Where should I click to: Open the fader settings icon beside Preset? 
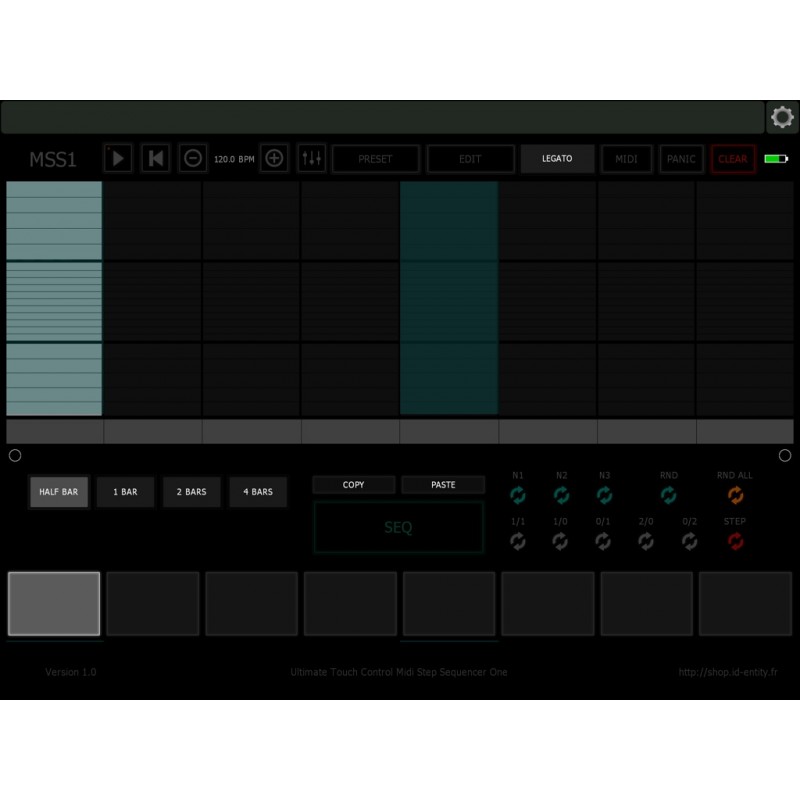click(x=311, y=158)
